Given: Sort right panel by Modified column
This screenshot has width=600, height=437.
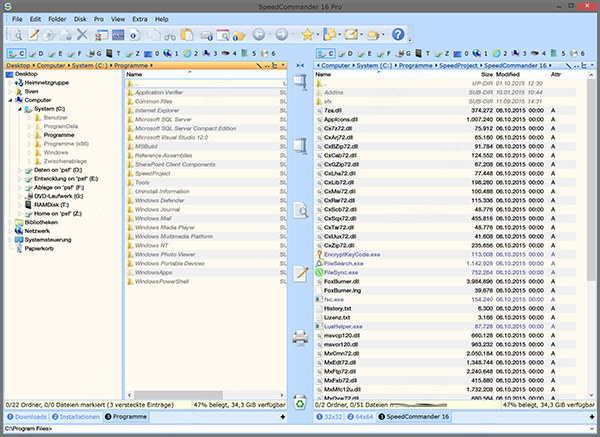Looking at the screenshot, I should coord(508,74).
